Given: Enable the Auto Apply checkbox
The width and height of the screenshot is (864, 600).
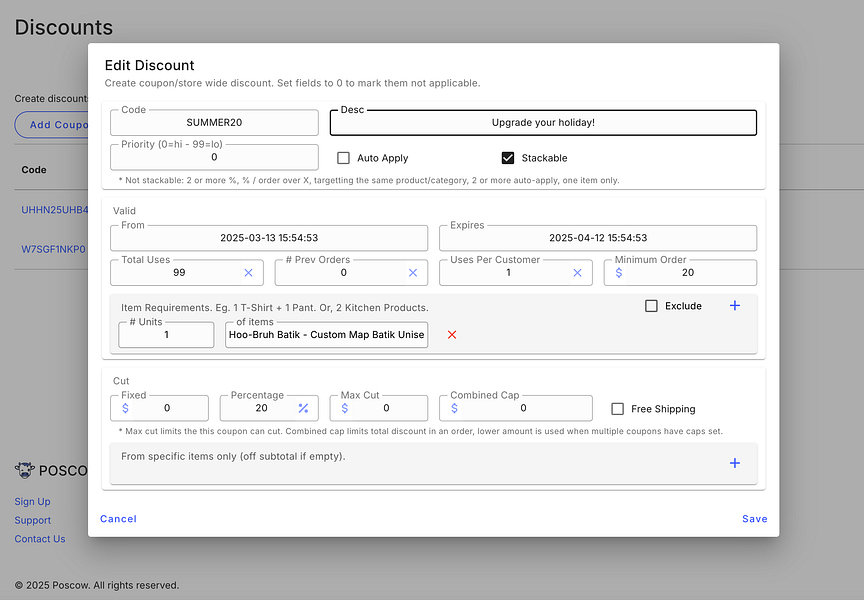Looking at the screenshot, I should [x=343, y=158].
